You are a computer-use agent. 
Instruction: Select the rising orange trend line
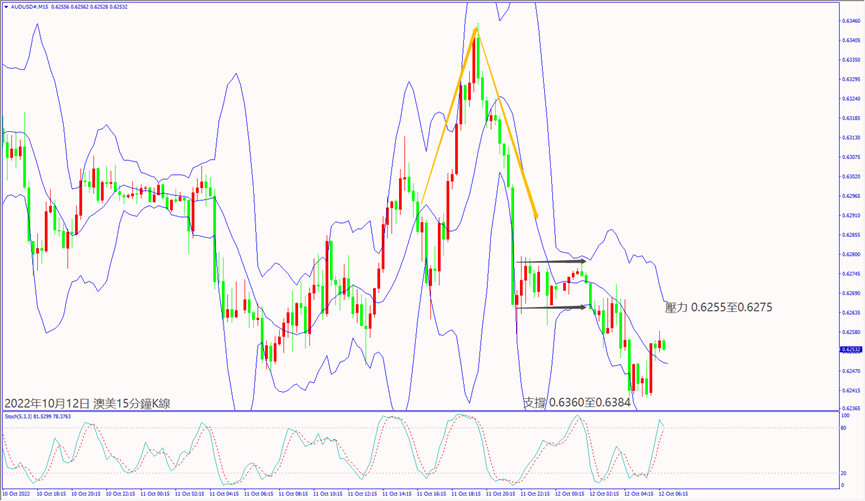(445, 119)
